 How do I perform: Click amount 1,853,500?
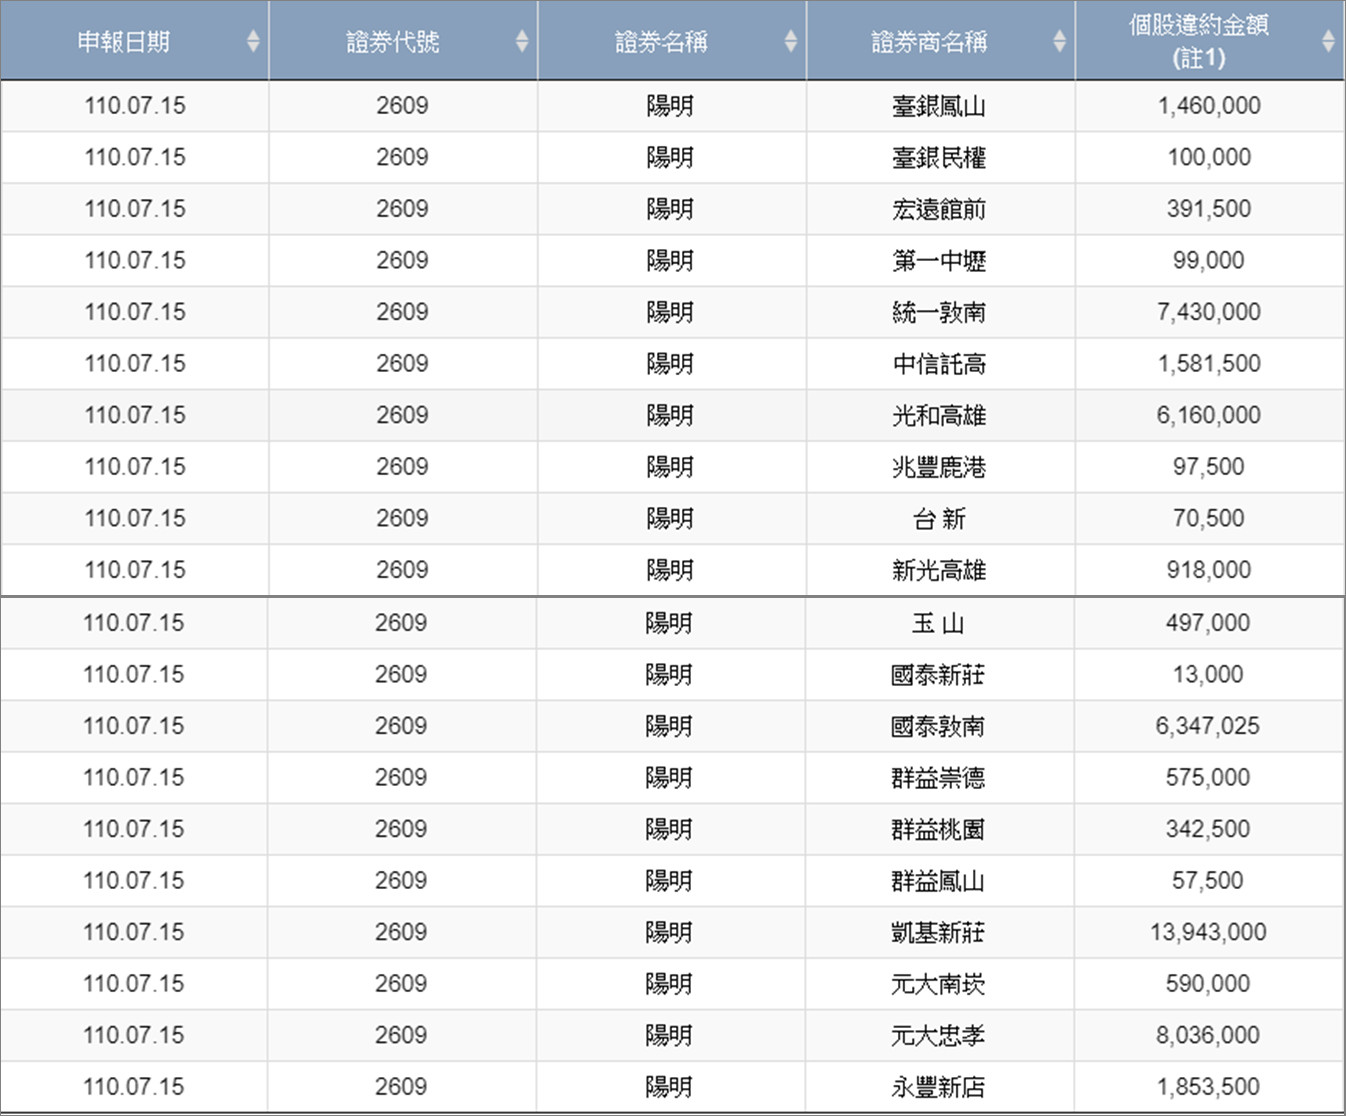coord(1208,1086)
